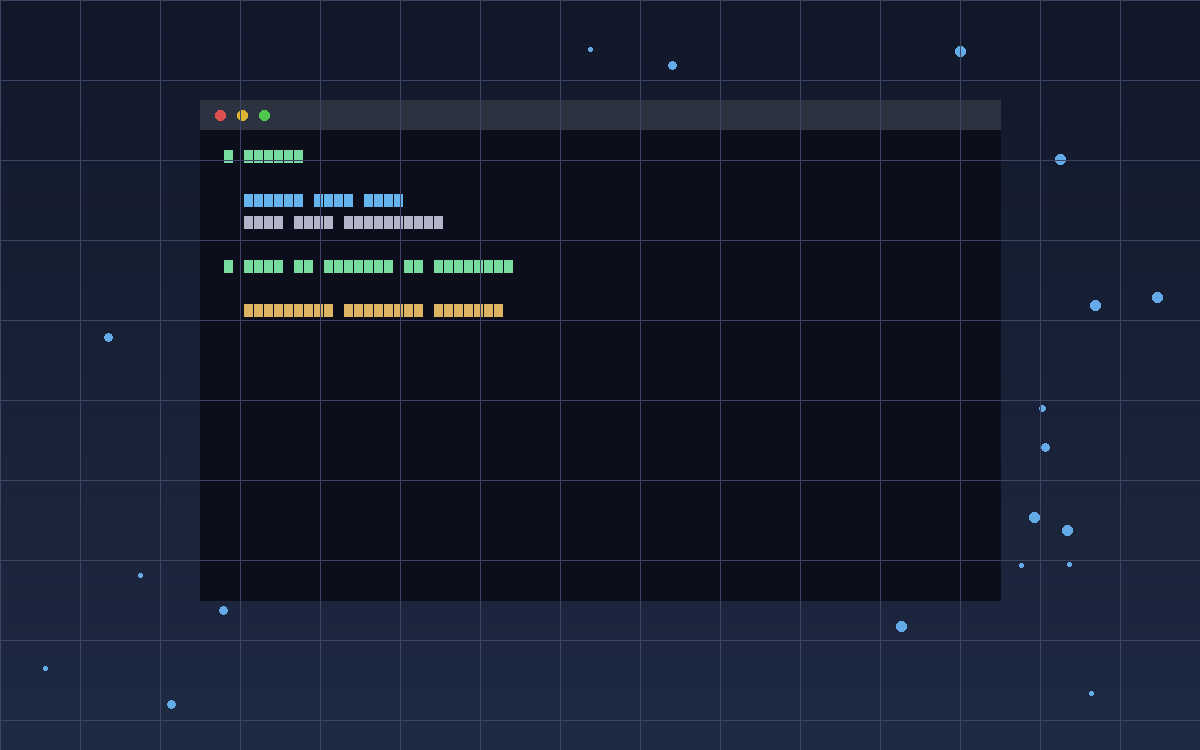Select middle word of blue output line
The height and width of the screenshot is (750, 1200).
point(333,200)
